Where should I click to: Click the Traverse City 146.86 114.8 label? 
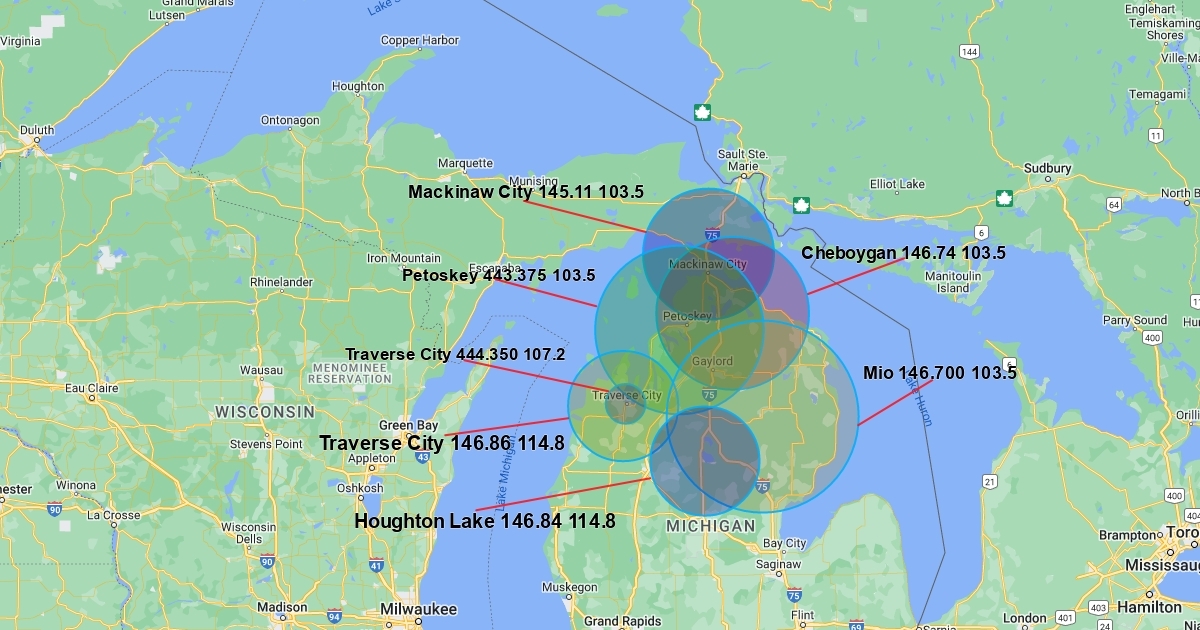pyautogui.click(x=442, y=443)
